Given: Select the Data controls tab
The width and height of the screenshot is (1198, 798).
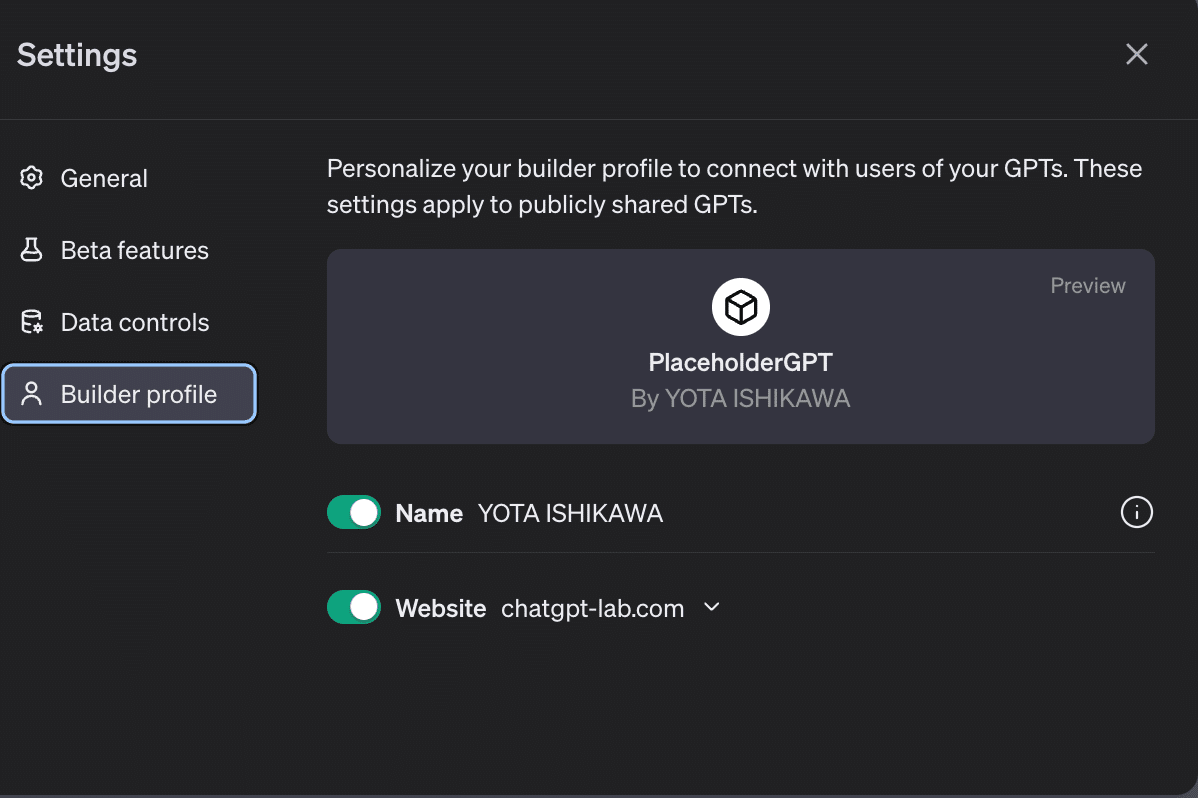Looking at the screenshot, I should tap(134, 322).
